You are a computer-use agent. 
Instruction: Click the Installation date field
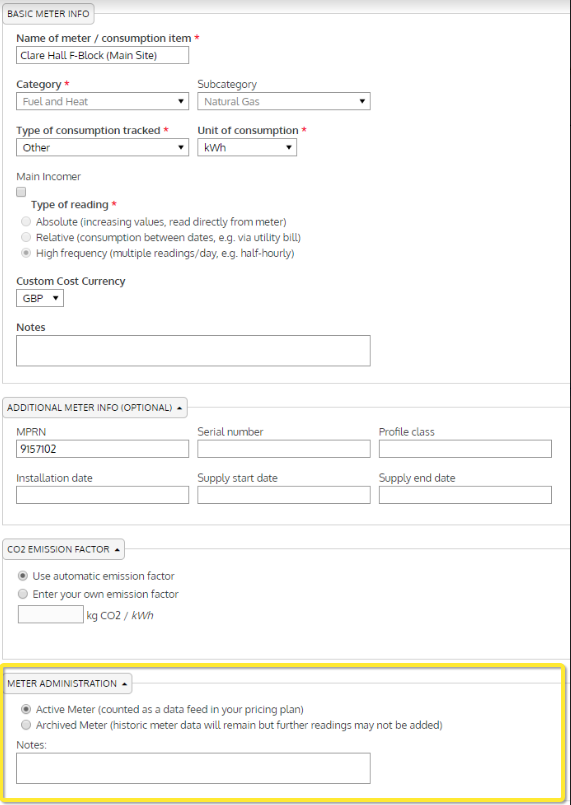point(102,495)
